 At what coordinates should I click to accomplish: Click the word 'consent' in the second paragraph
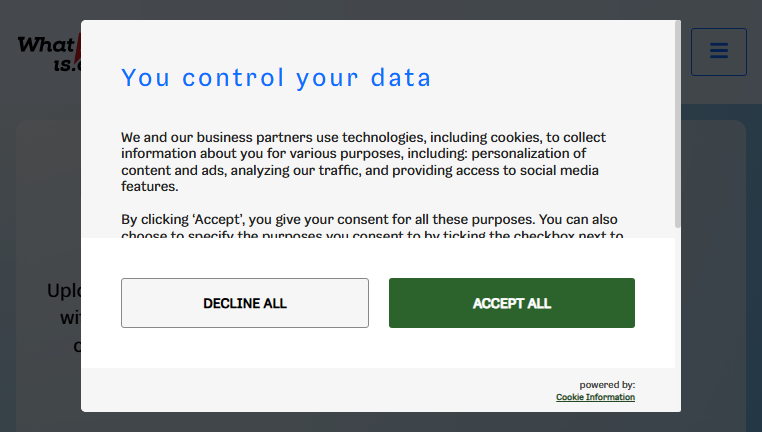pyautogui.click(x=361, y=220)
